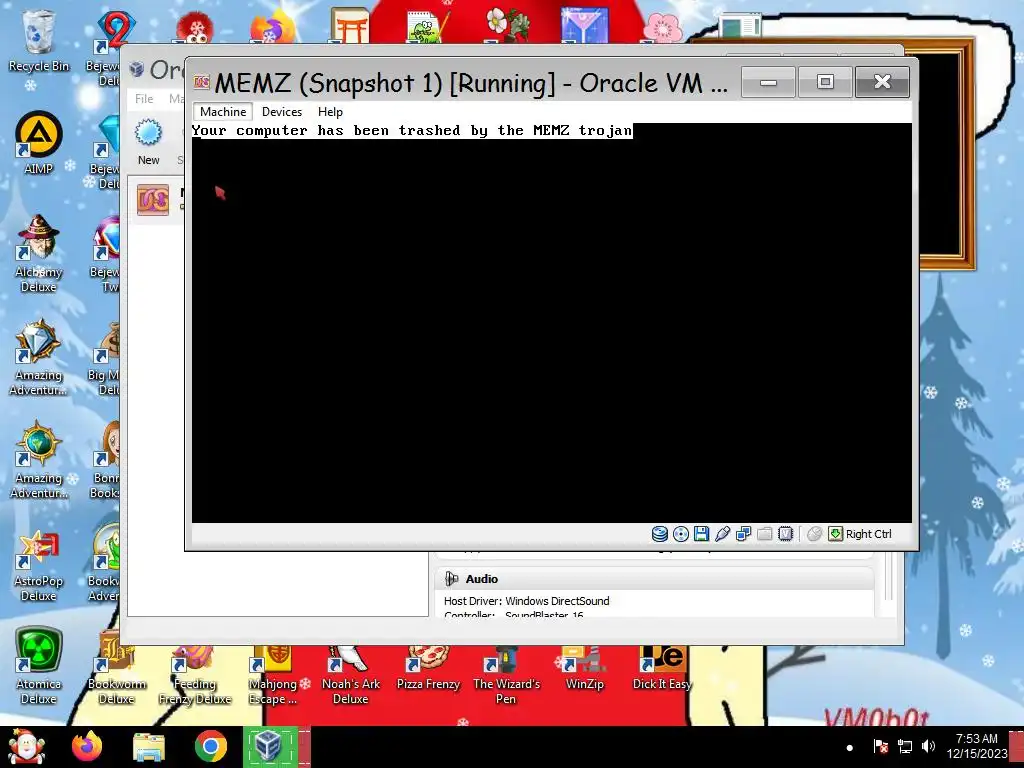Image resolution: width=1024 pixels, height=768 pixels.
Task: Click the taskbar clock showing 7:53 AM
Action: tap(976, 746)
